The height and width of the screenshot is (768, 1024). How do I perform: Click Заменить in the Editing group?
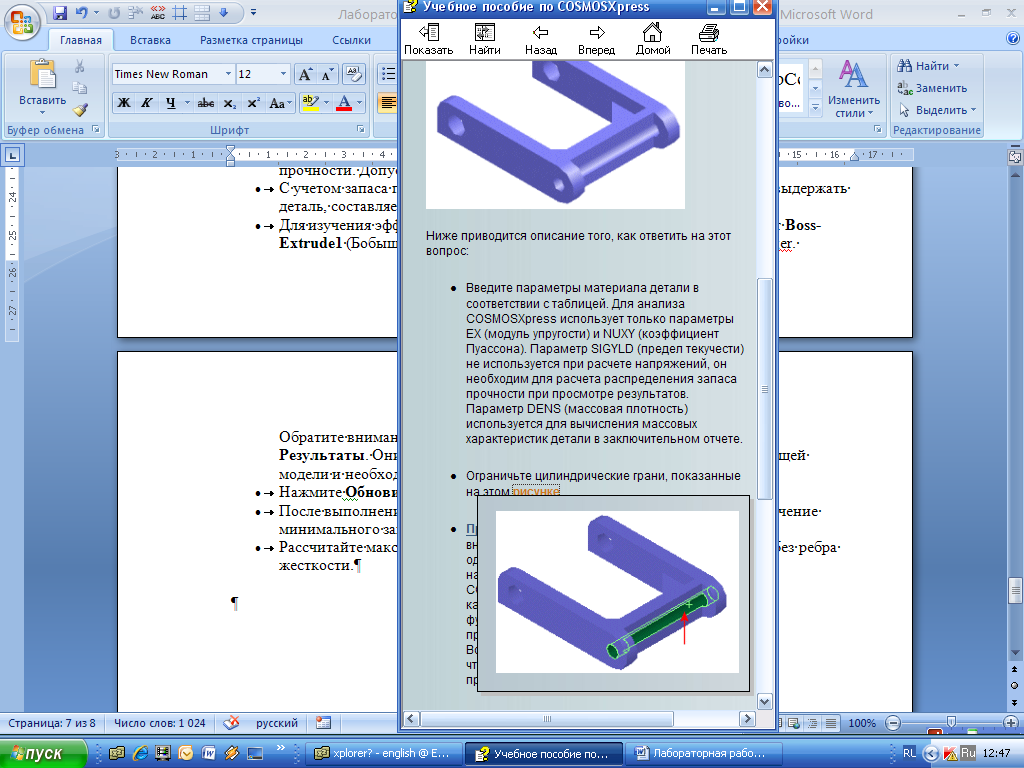pyautogui.click(x=932, y=88)
